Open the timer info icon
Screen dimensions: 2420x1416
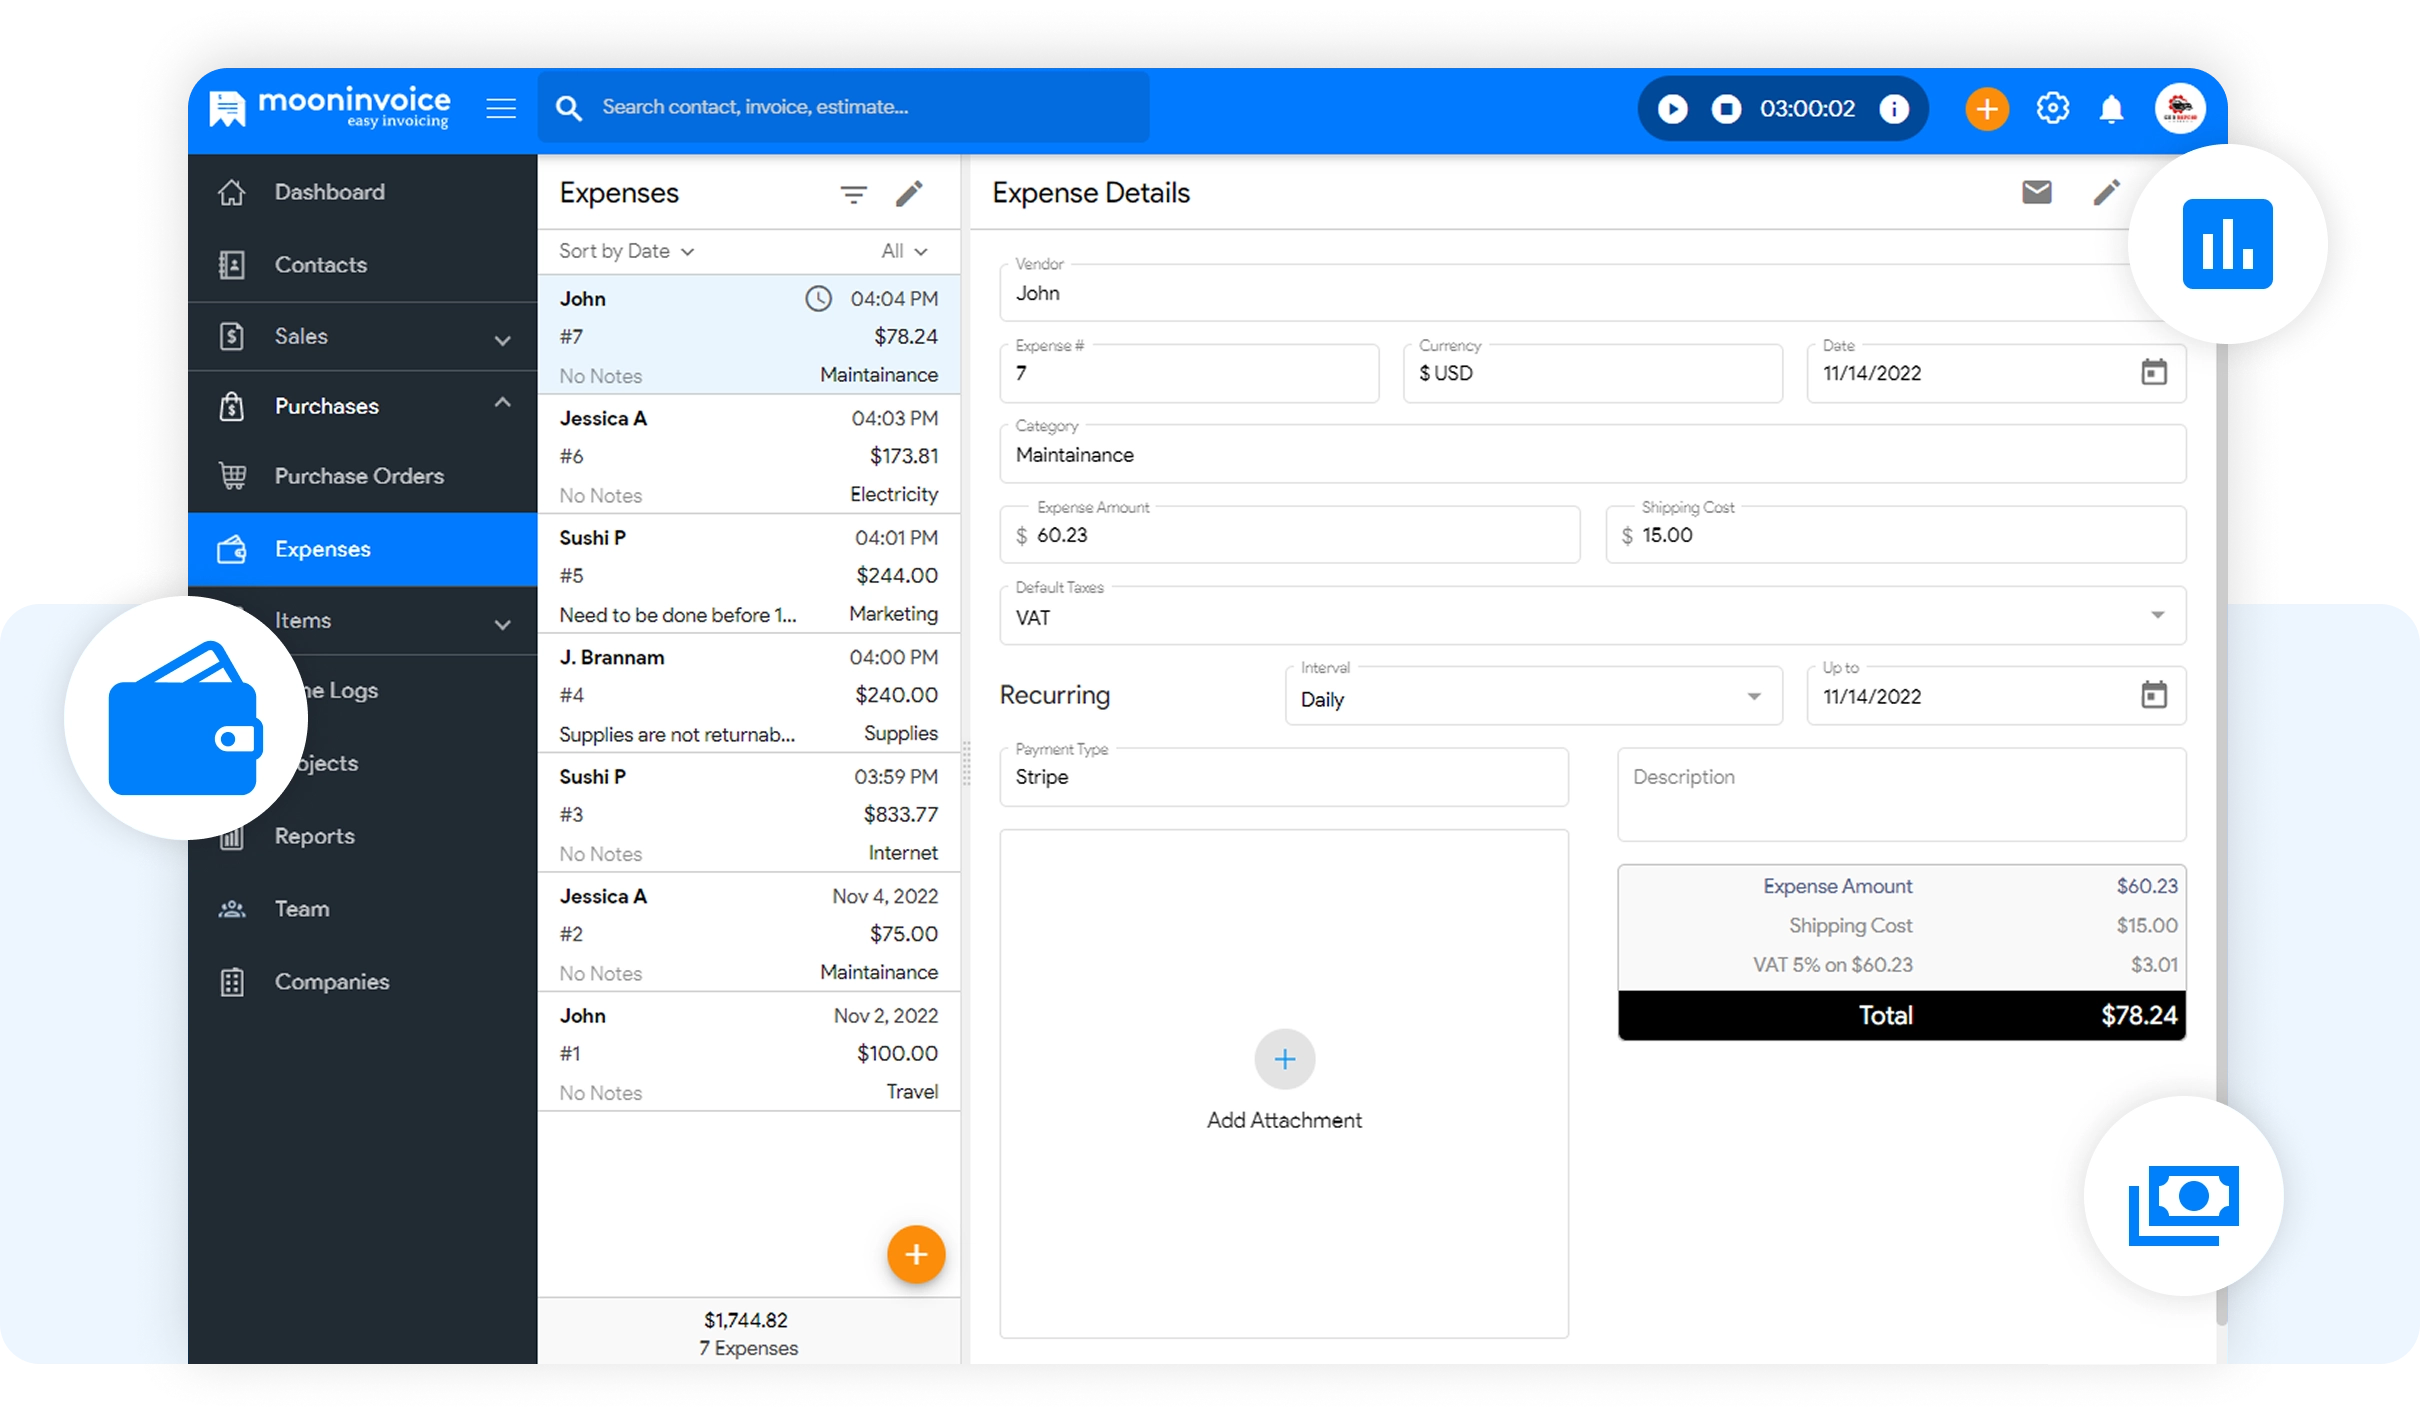point(1894,108)
